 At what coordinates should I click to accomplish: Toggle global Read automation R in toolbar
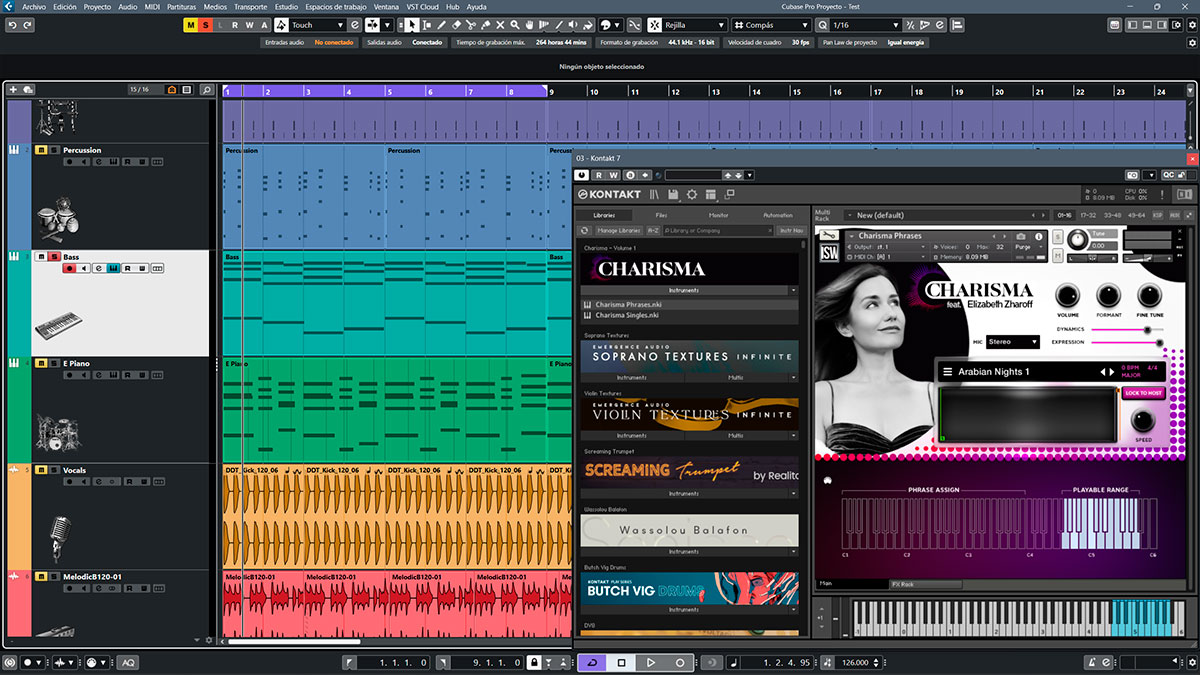coord(234,24)
